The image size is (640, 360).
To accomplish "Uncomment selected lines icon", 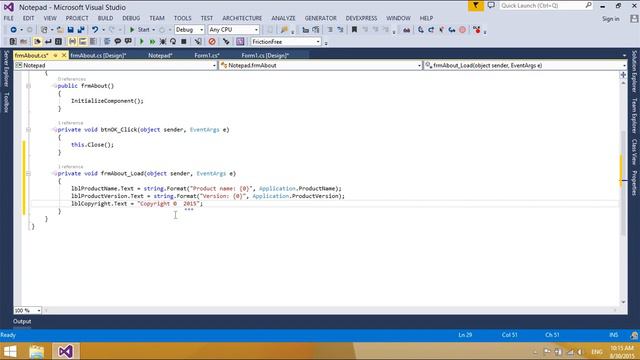I will click(x=340, y=30).
